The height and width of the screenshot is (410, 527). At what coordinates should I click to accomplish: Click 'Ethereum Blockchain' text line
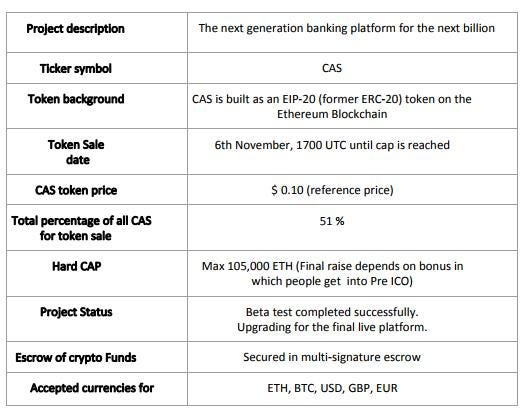[332, 114]
